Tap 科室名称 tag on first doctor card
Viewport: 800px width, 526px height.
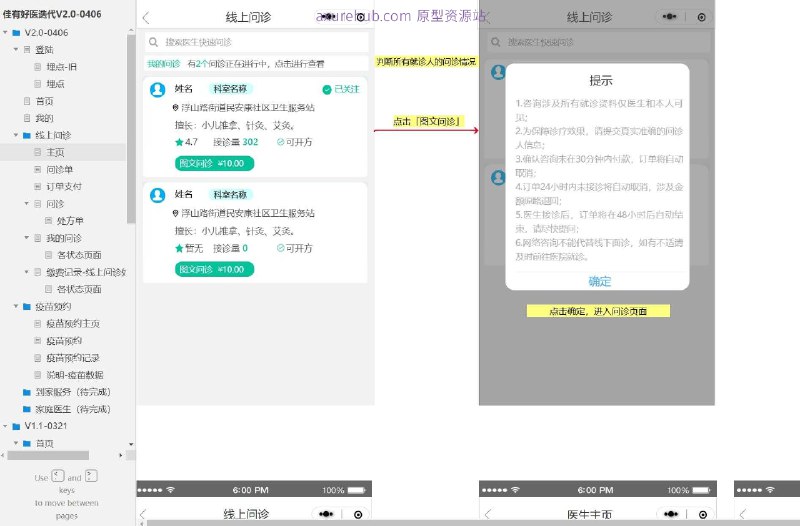pos(230,89)
